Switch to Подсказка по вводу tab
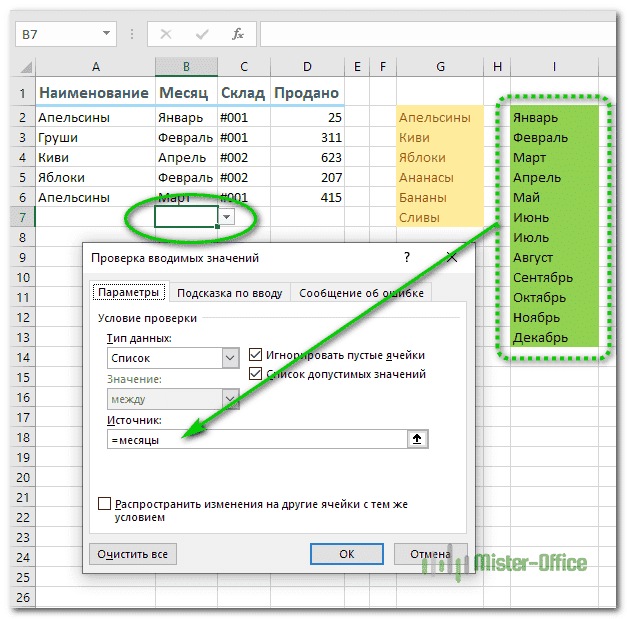This screenshot has height=619, width=627. pos(230,293)
